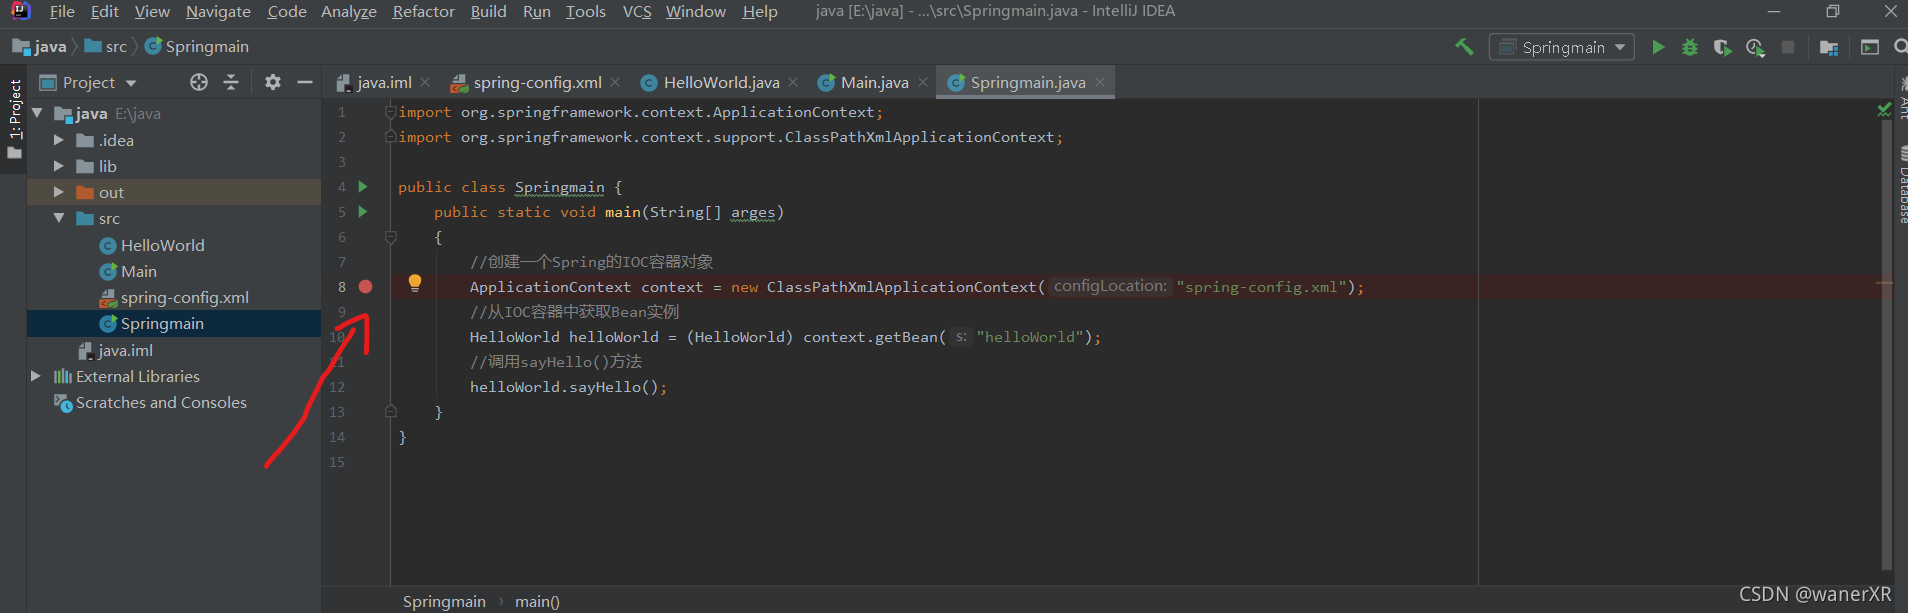Close the java.iml tab

pyautogui.click(x=425, y=82)
